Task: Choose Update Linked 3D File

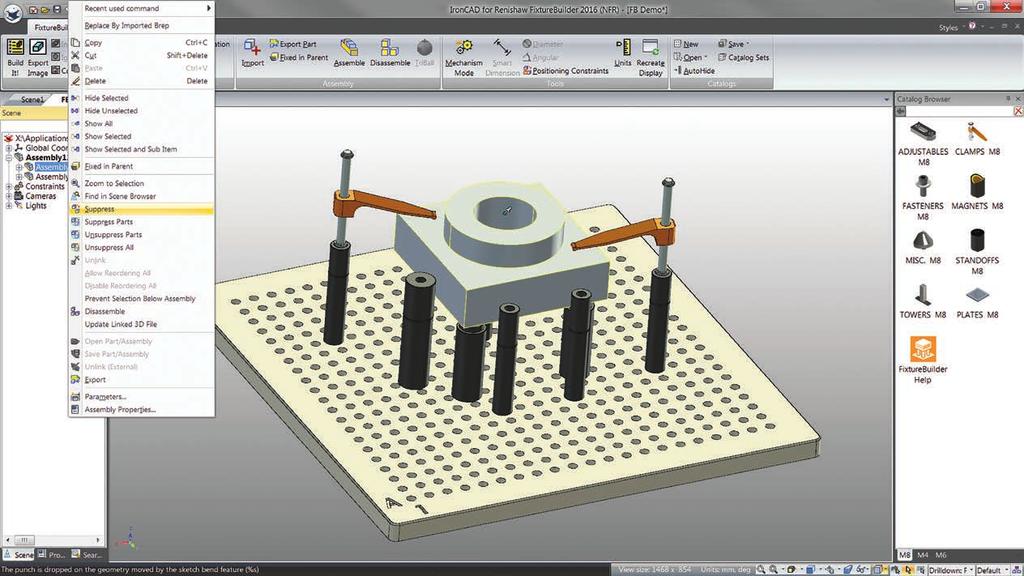Action: tap(142, 324)
